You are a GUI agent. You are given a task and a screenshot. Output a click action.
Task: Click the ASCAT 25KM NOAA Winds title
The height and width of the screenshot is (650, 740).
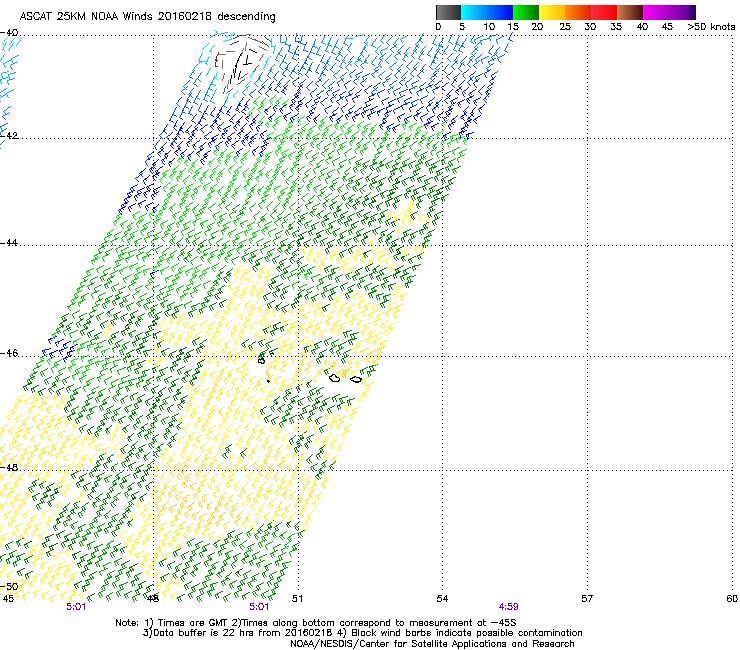[147, 16]
